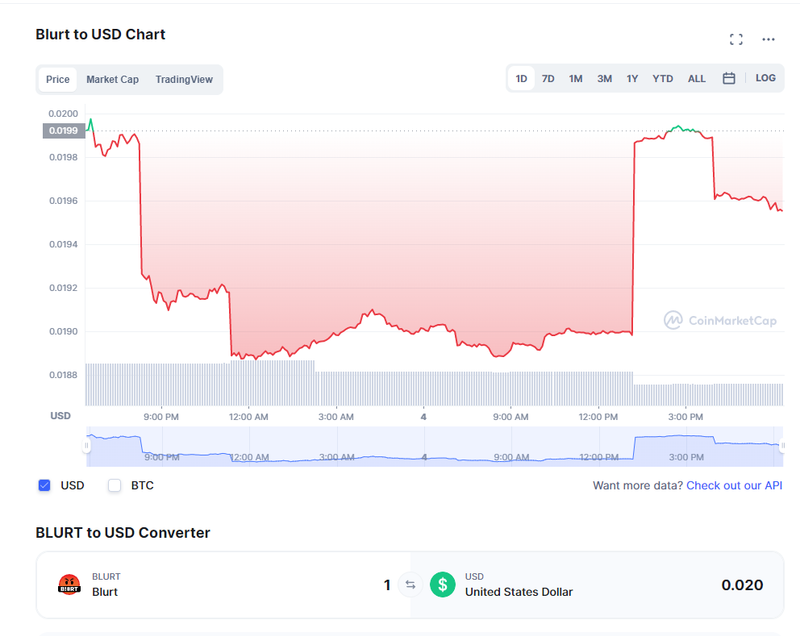
Task: Click the United States Dollar label
Action: (519, 592)
